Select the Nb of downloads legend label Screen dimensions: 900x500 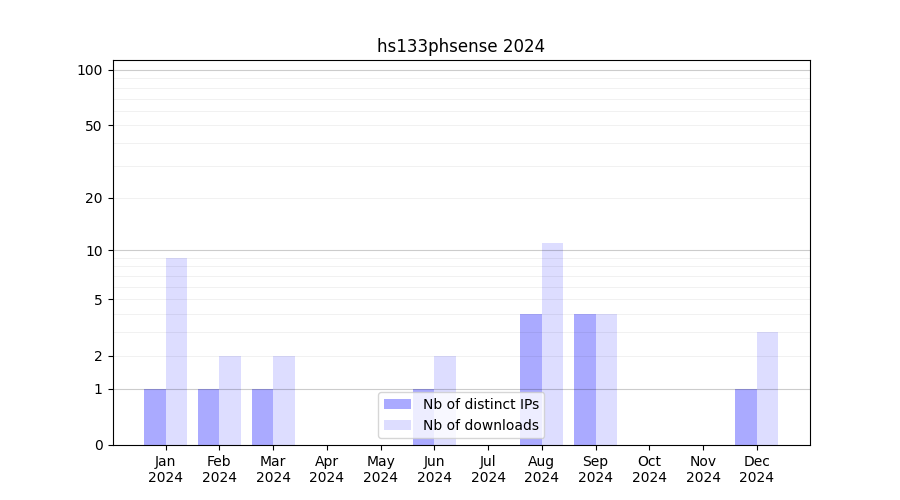pyautogui.click(x=480, y=425)
